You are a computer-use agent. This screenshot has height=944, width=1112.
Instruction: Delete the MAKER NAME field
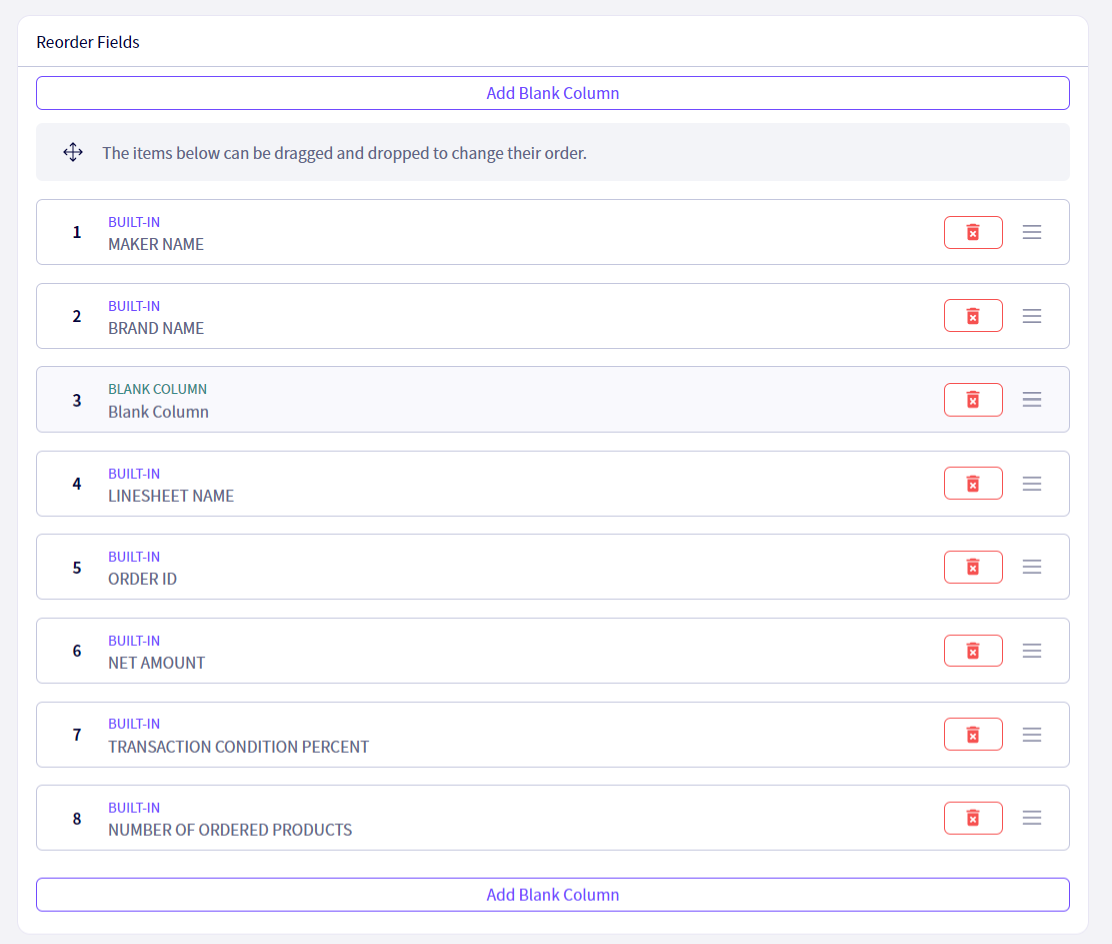[973, 233]
